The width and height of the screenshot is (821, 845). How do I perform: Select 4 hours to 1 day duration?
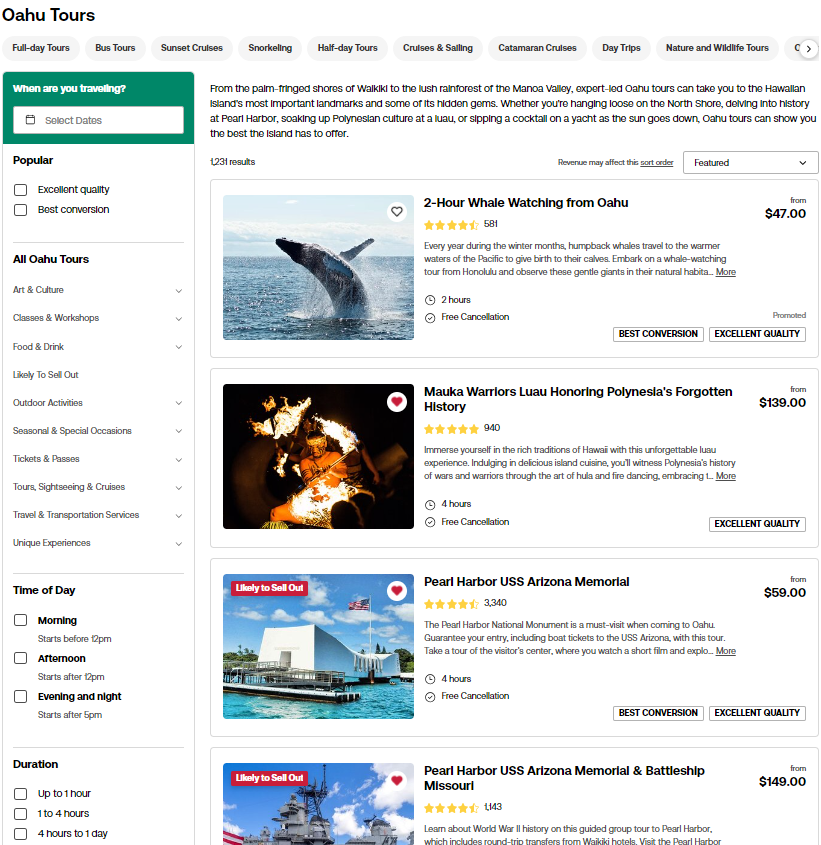coord(20,834)
